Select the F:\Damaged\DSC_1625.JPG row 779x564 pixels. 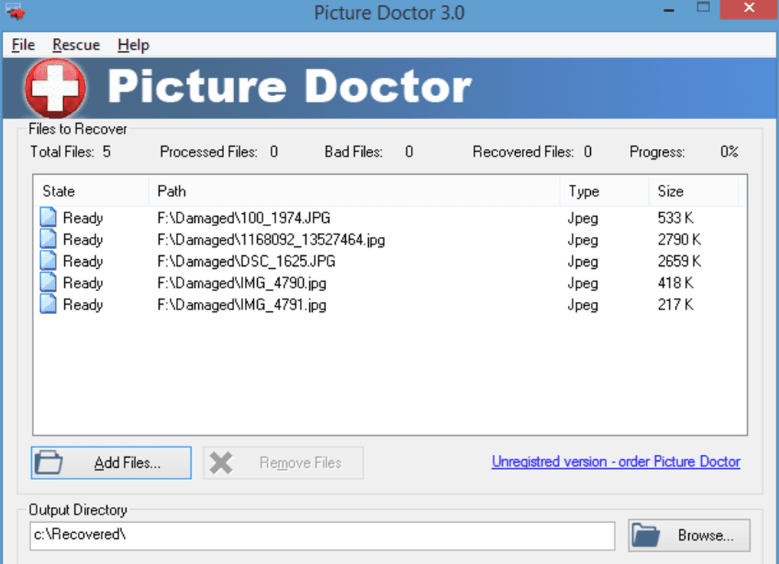coord(390,261)
